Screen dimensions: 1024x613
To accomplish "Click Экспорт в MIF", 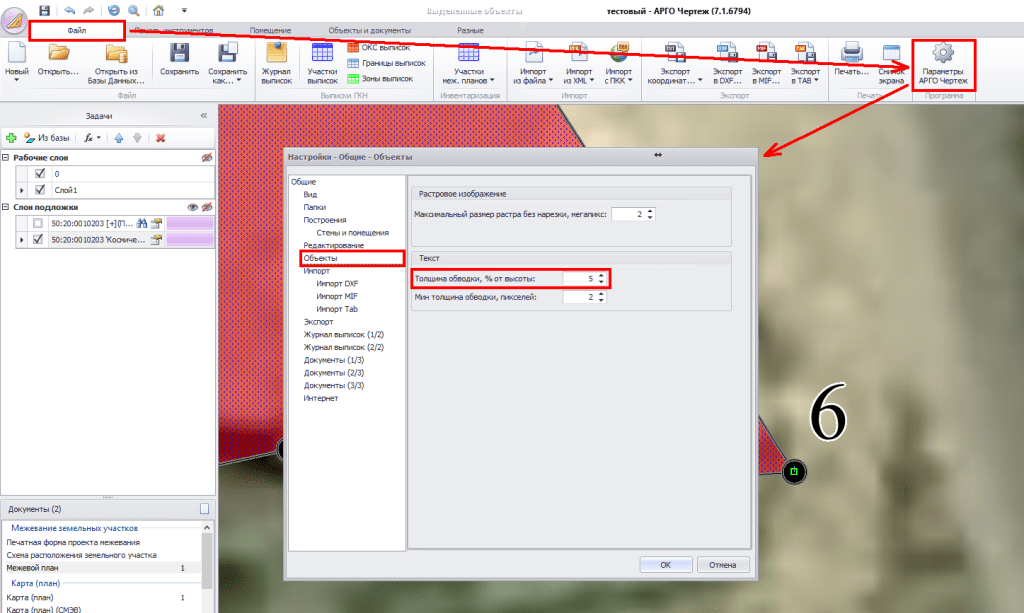I will click(x=766, y=64).
